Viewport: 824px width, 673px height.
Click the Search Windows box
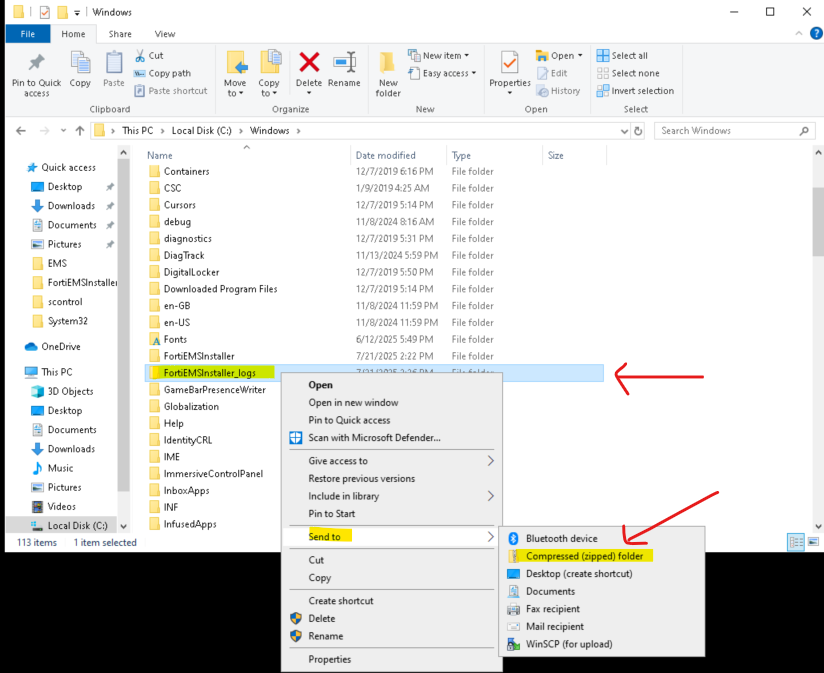click(x=734, y=131)
